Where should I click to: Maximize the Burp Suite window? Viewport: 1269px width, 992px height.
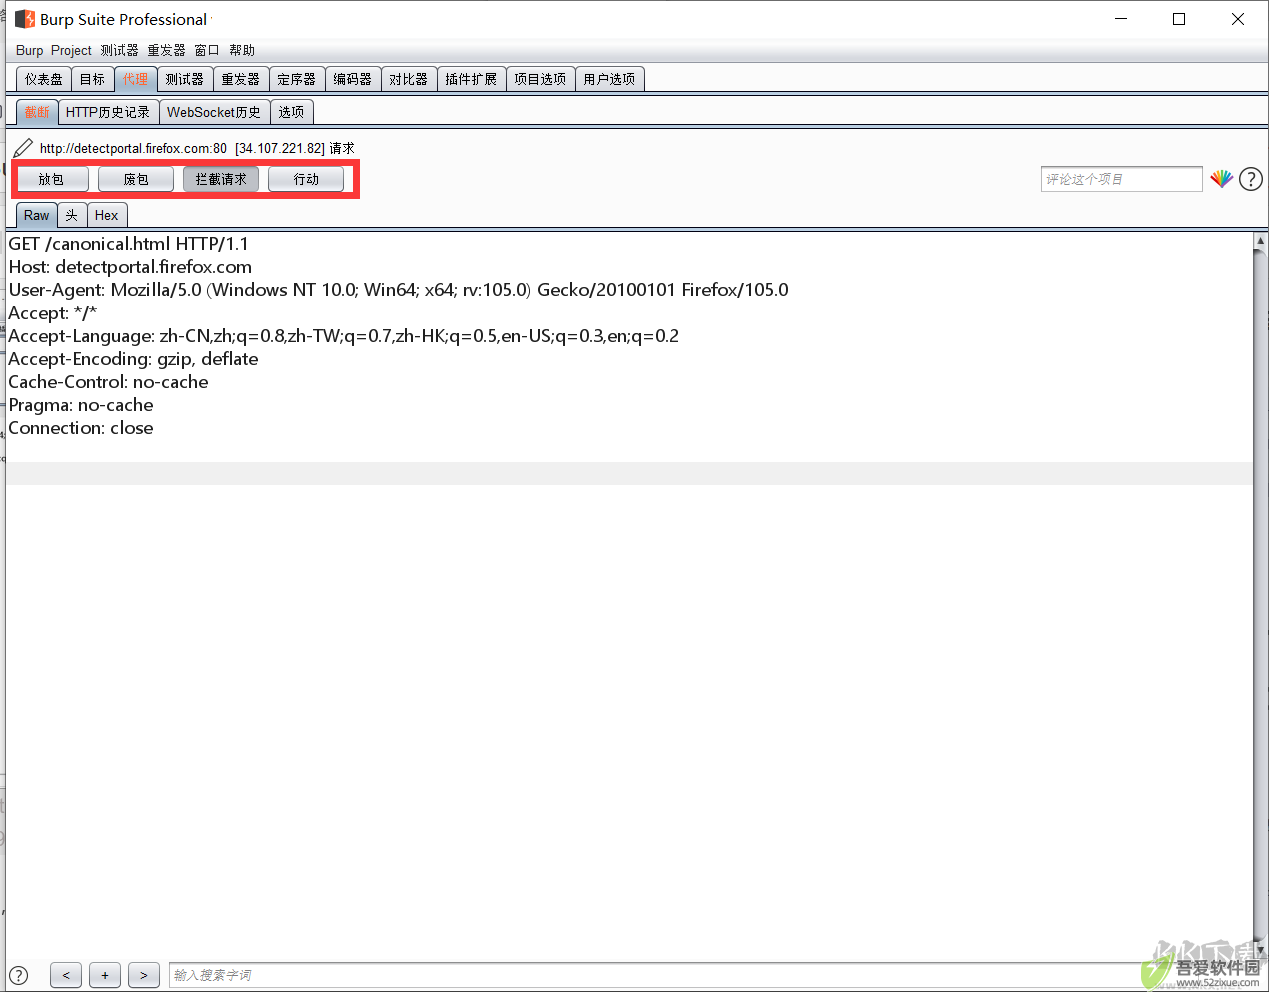[x=1179, y=19]
